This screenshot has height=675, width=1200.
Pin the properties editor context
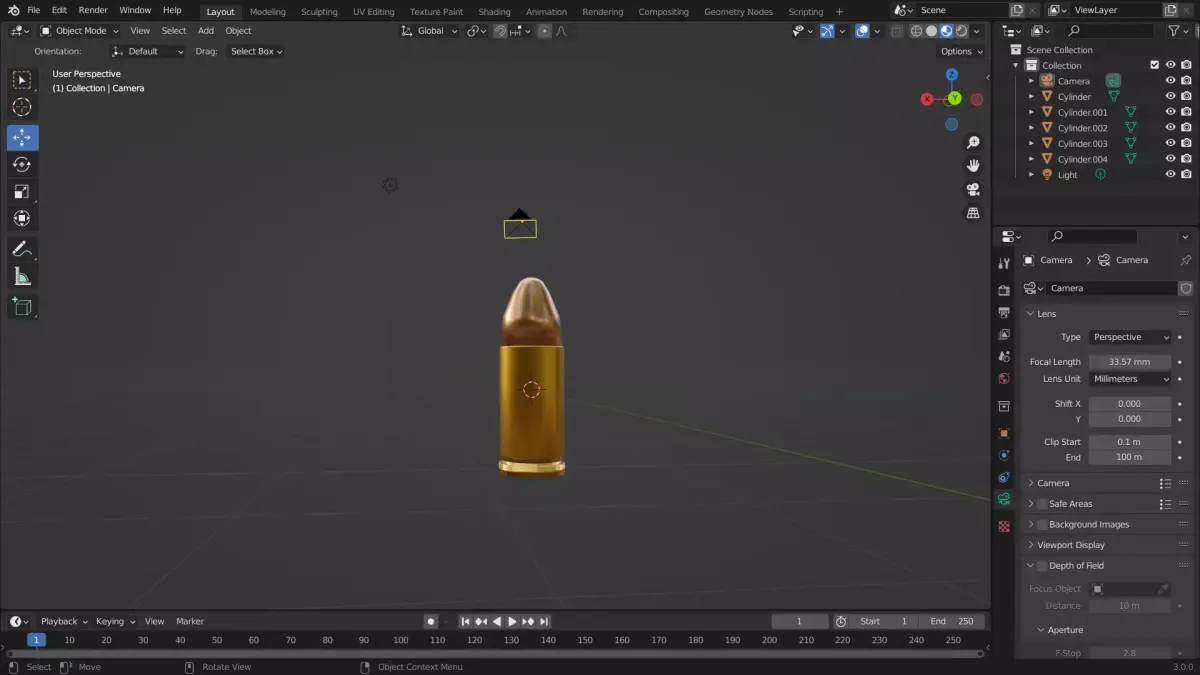tap(1185, 260)
